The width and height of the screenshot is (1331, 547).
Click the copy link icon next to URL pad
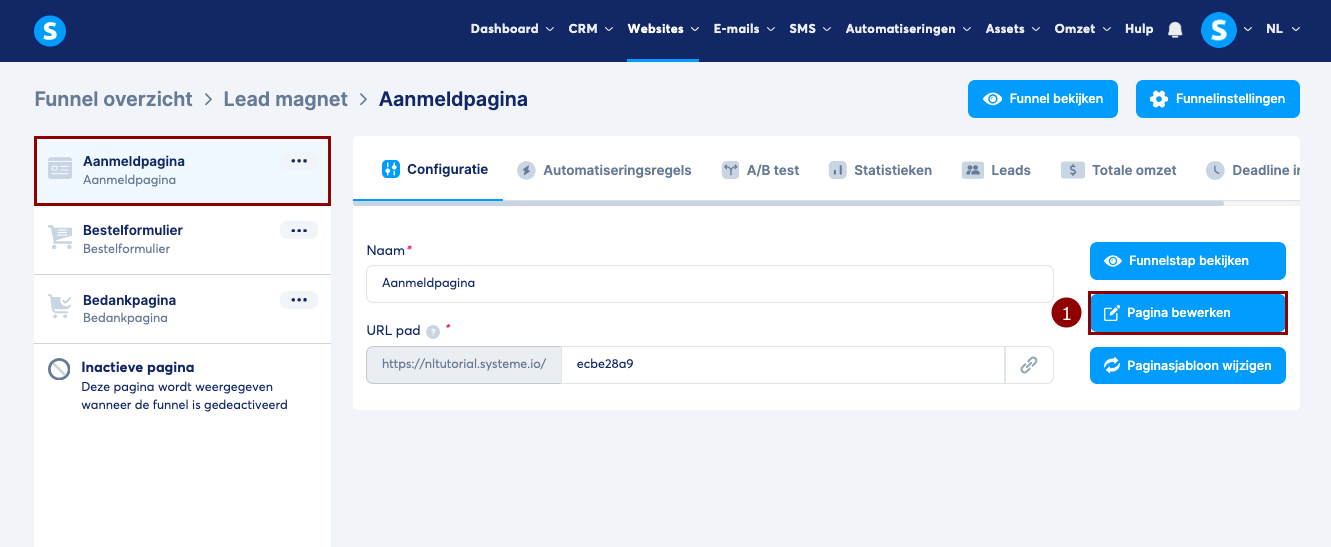pos(1029,365)
